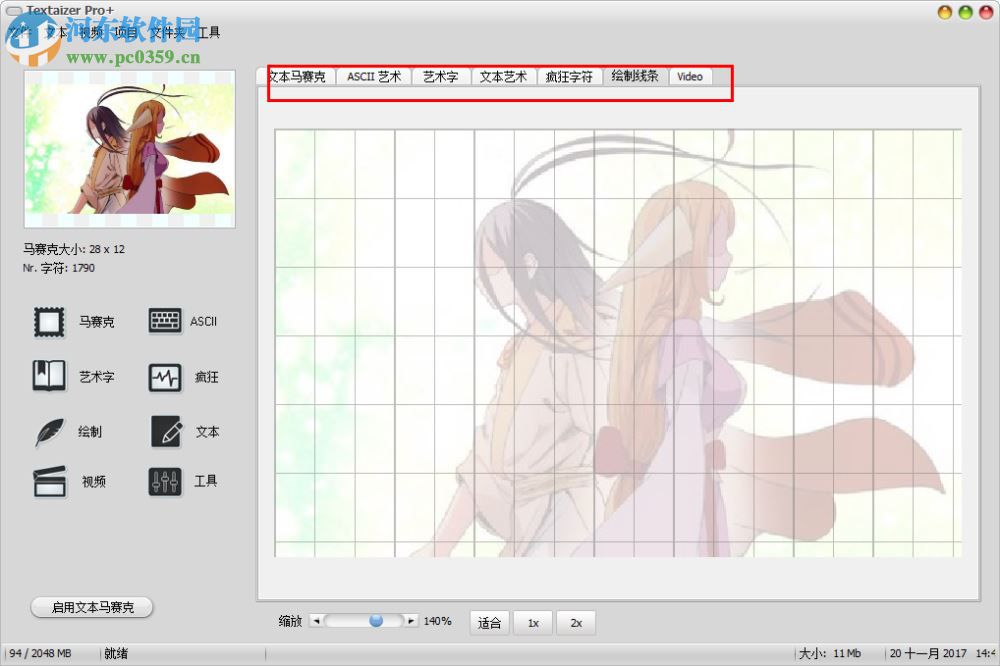Click the 适合 fit zoom button
Image resolution: width=1000 pixels, height=666 pixels.
click(489, 622)
